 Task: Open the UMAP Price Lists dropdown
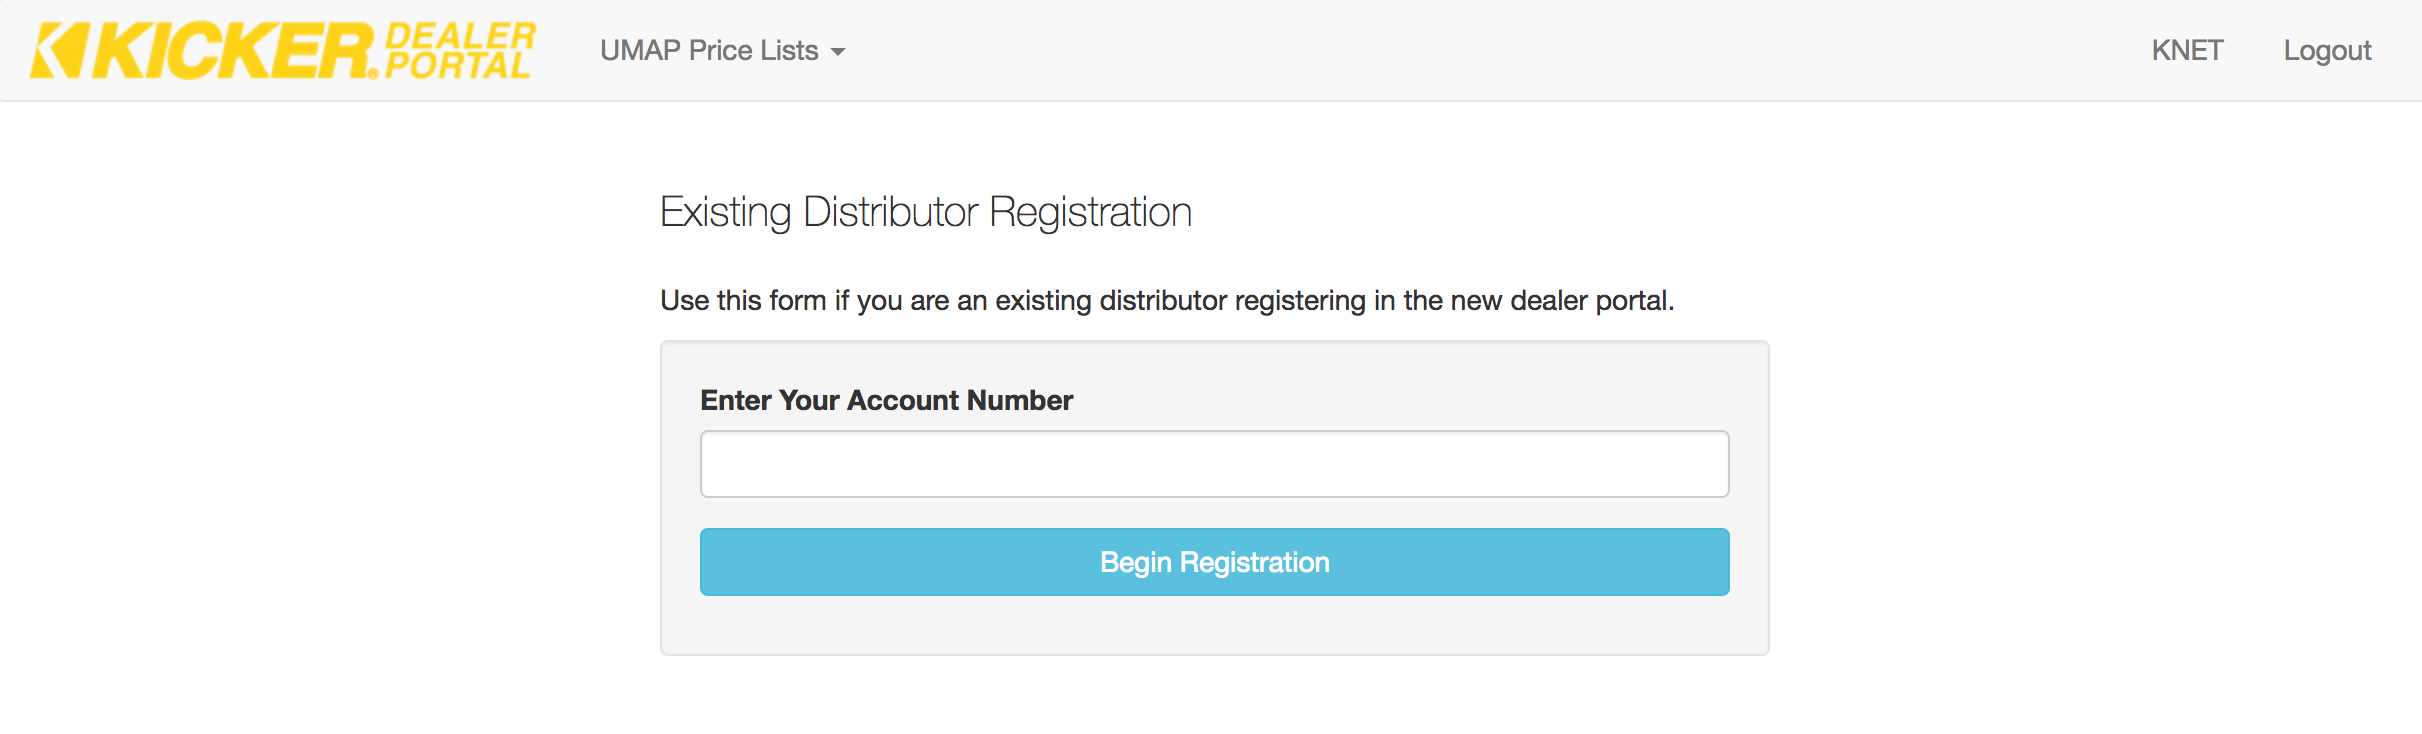(x=722, y=50)
